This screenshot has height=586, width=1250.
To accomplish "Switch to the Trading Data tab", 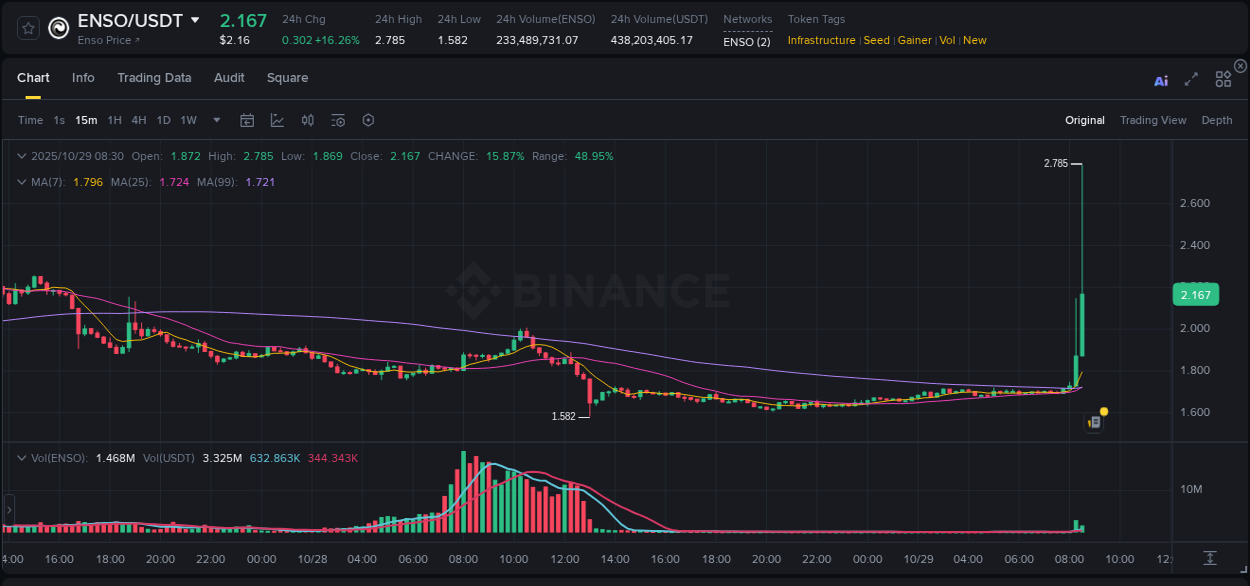I will [x=154, y=78].
